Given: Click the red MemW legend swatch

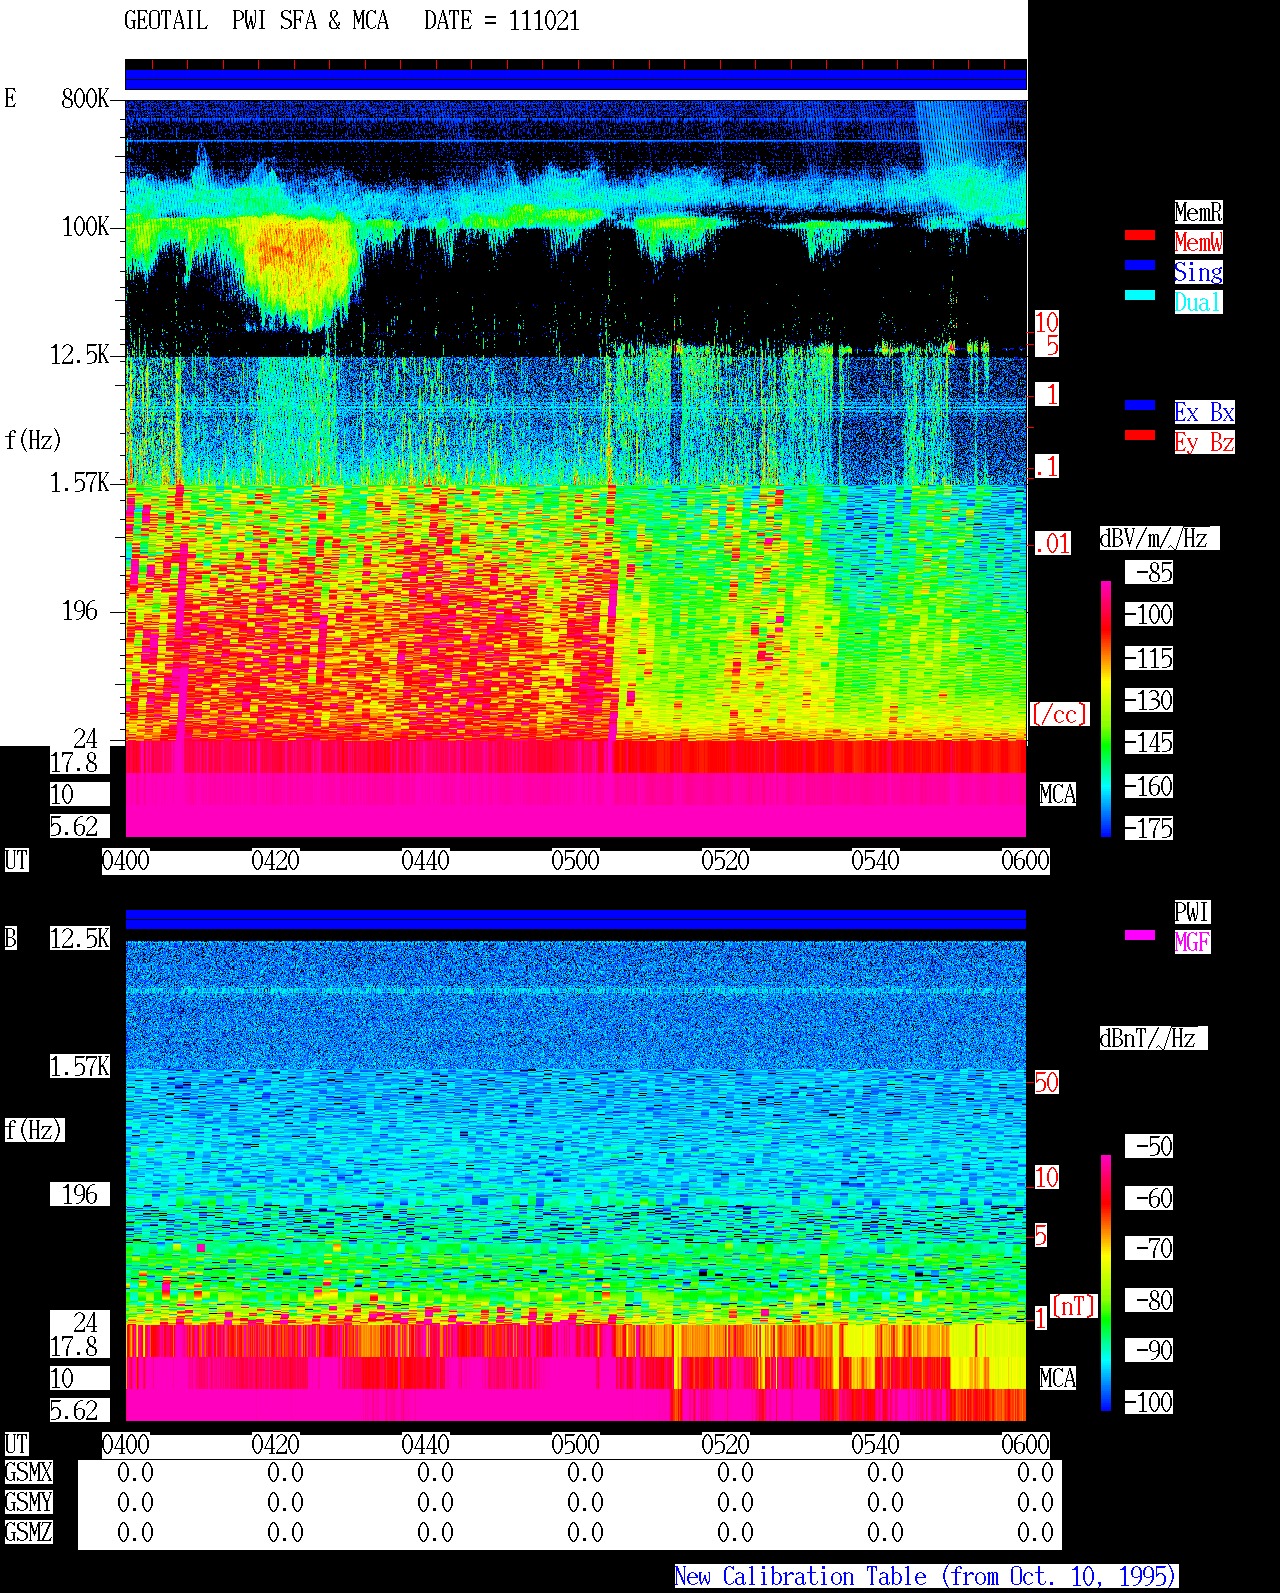Looking at the screenshot, I should (x=1140, y=236).
